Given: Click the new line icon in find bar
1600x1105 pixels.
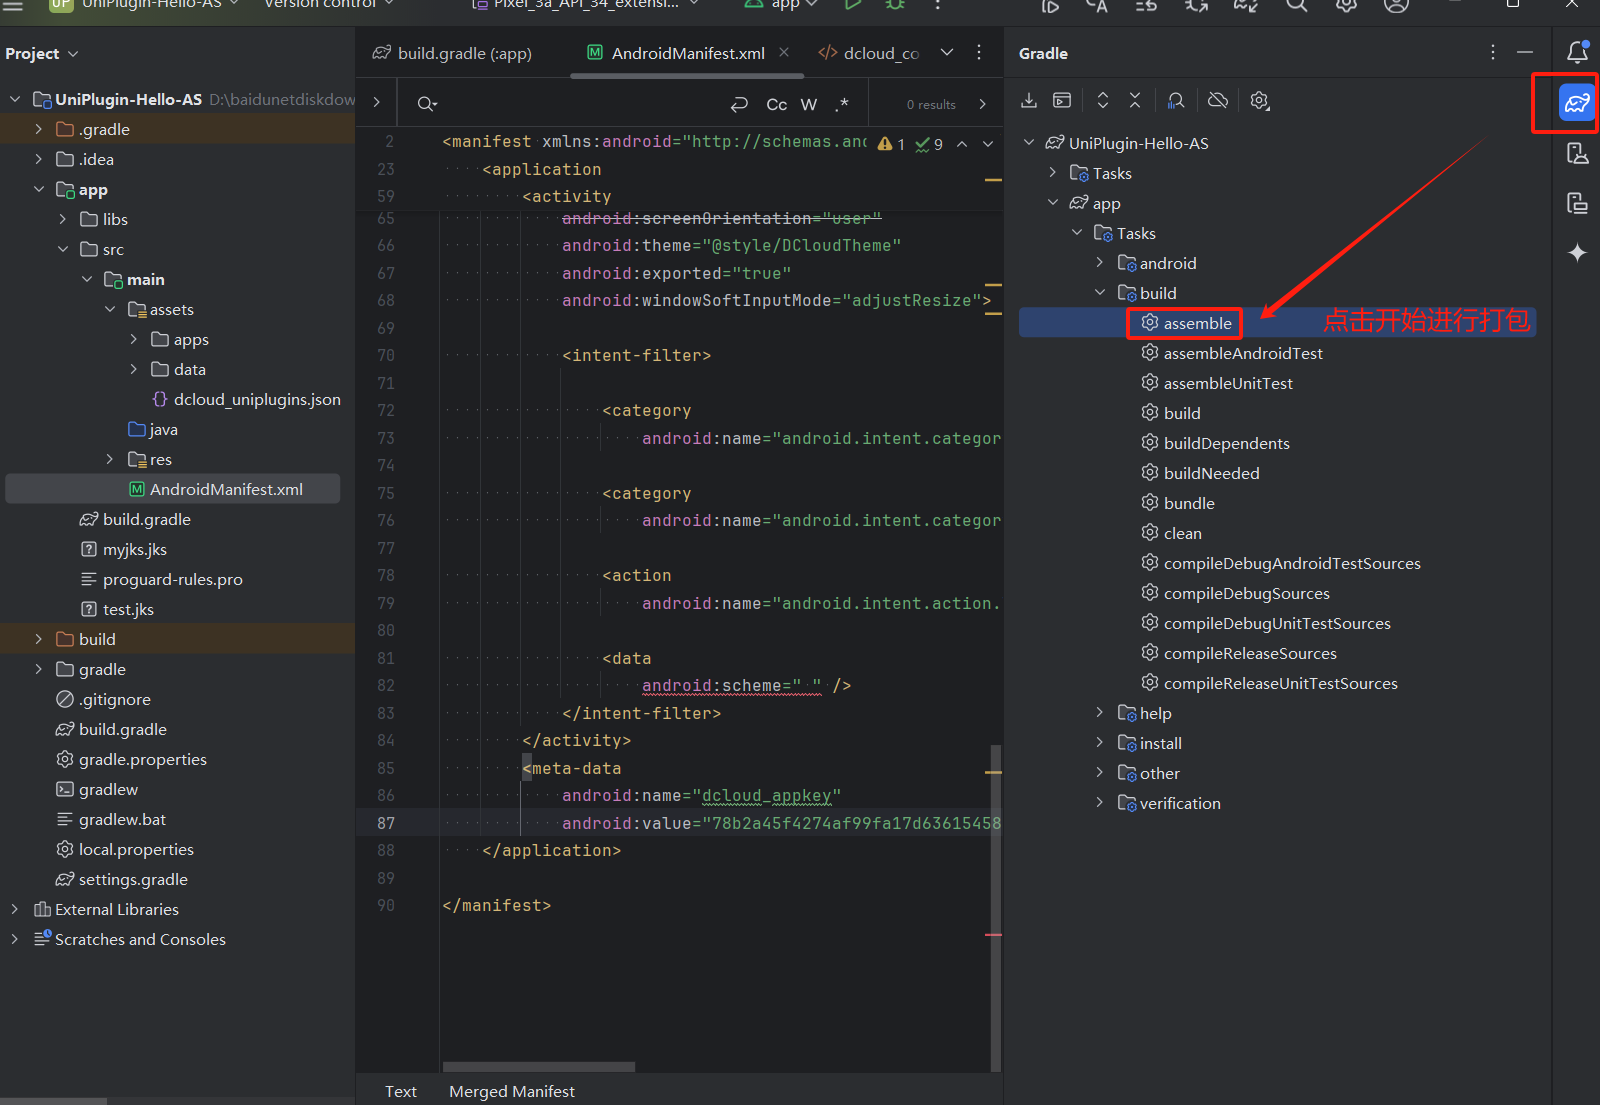Looking at the screenshot, I should tap(739, 104).
